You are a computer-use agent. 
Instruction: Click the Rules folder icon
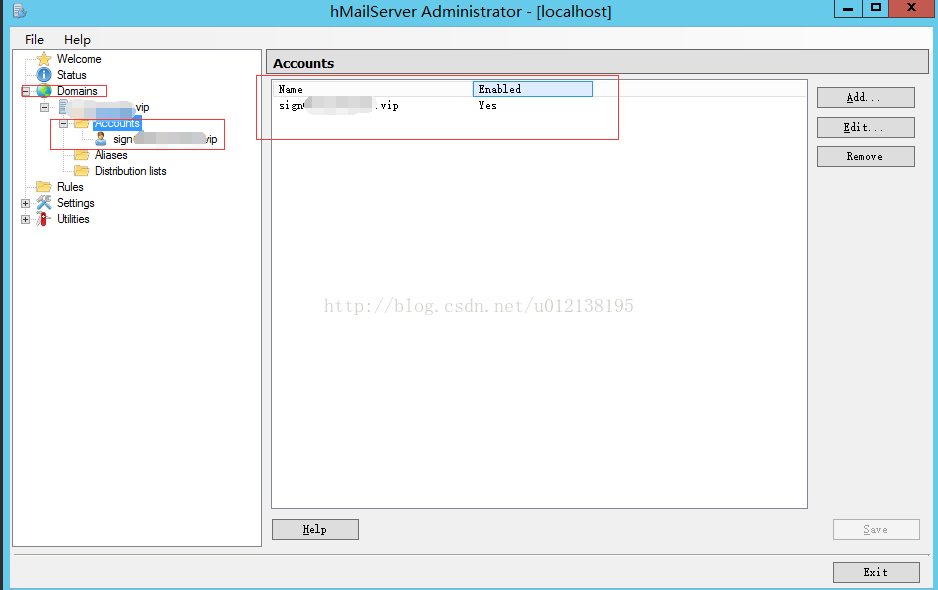(44, 187)
